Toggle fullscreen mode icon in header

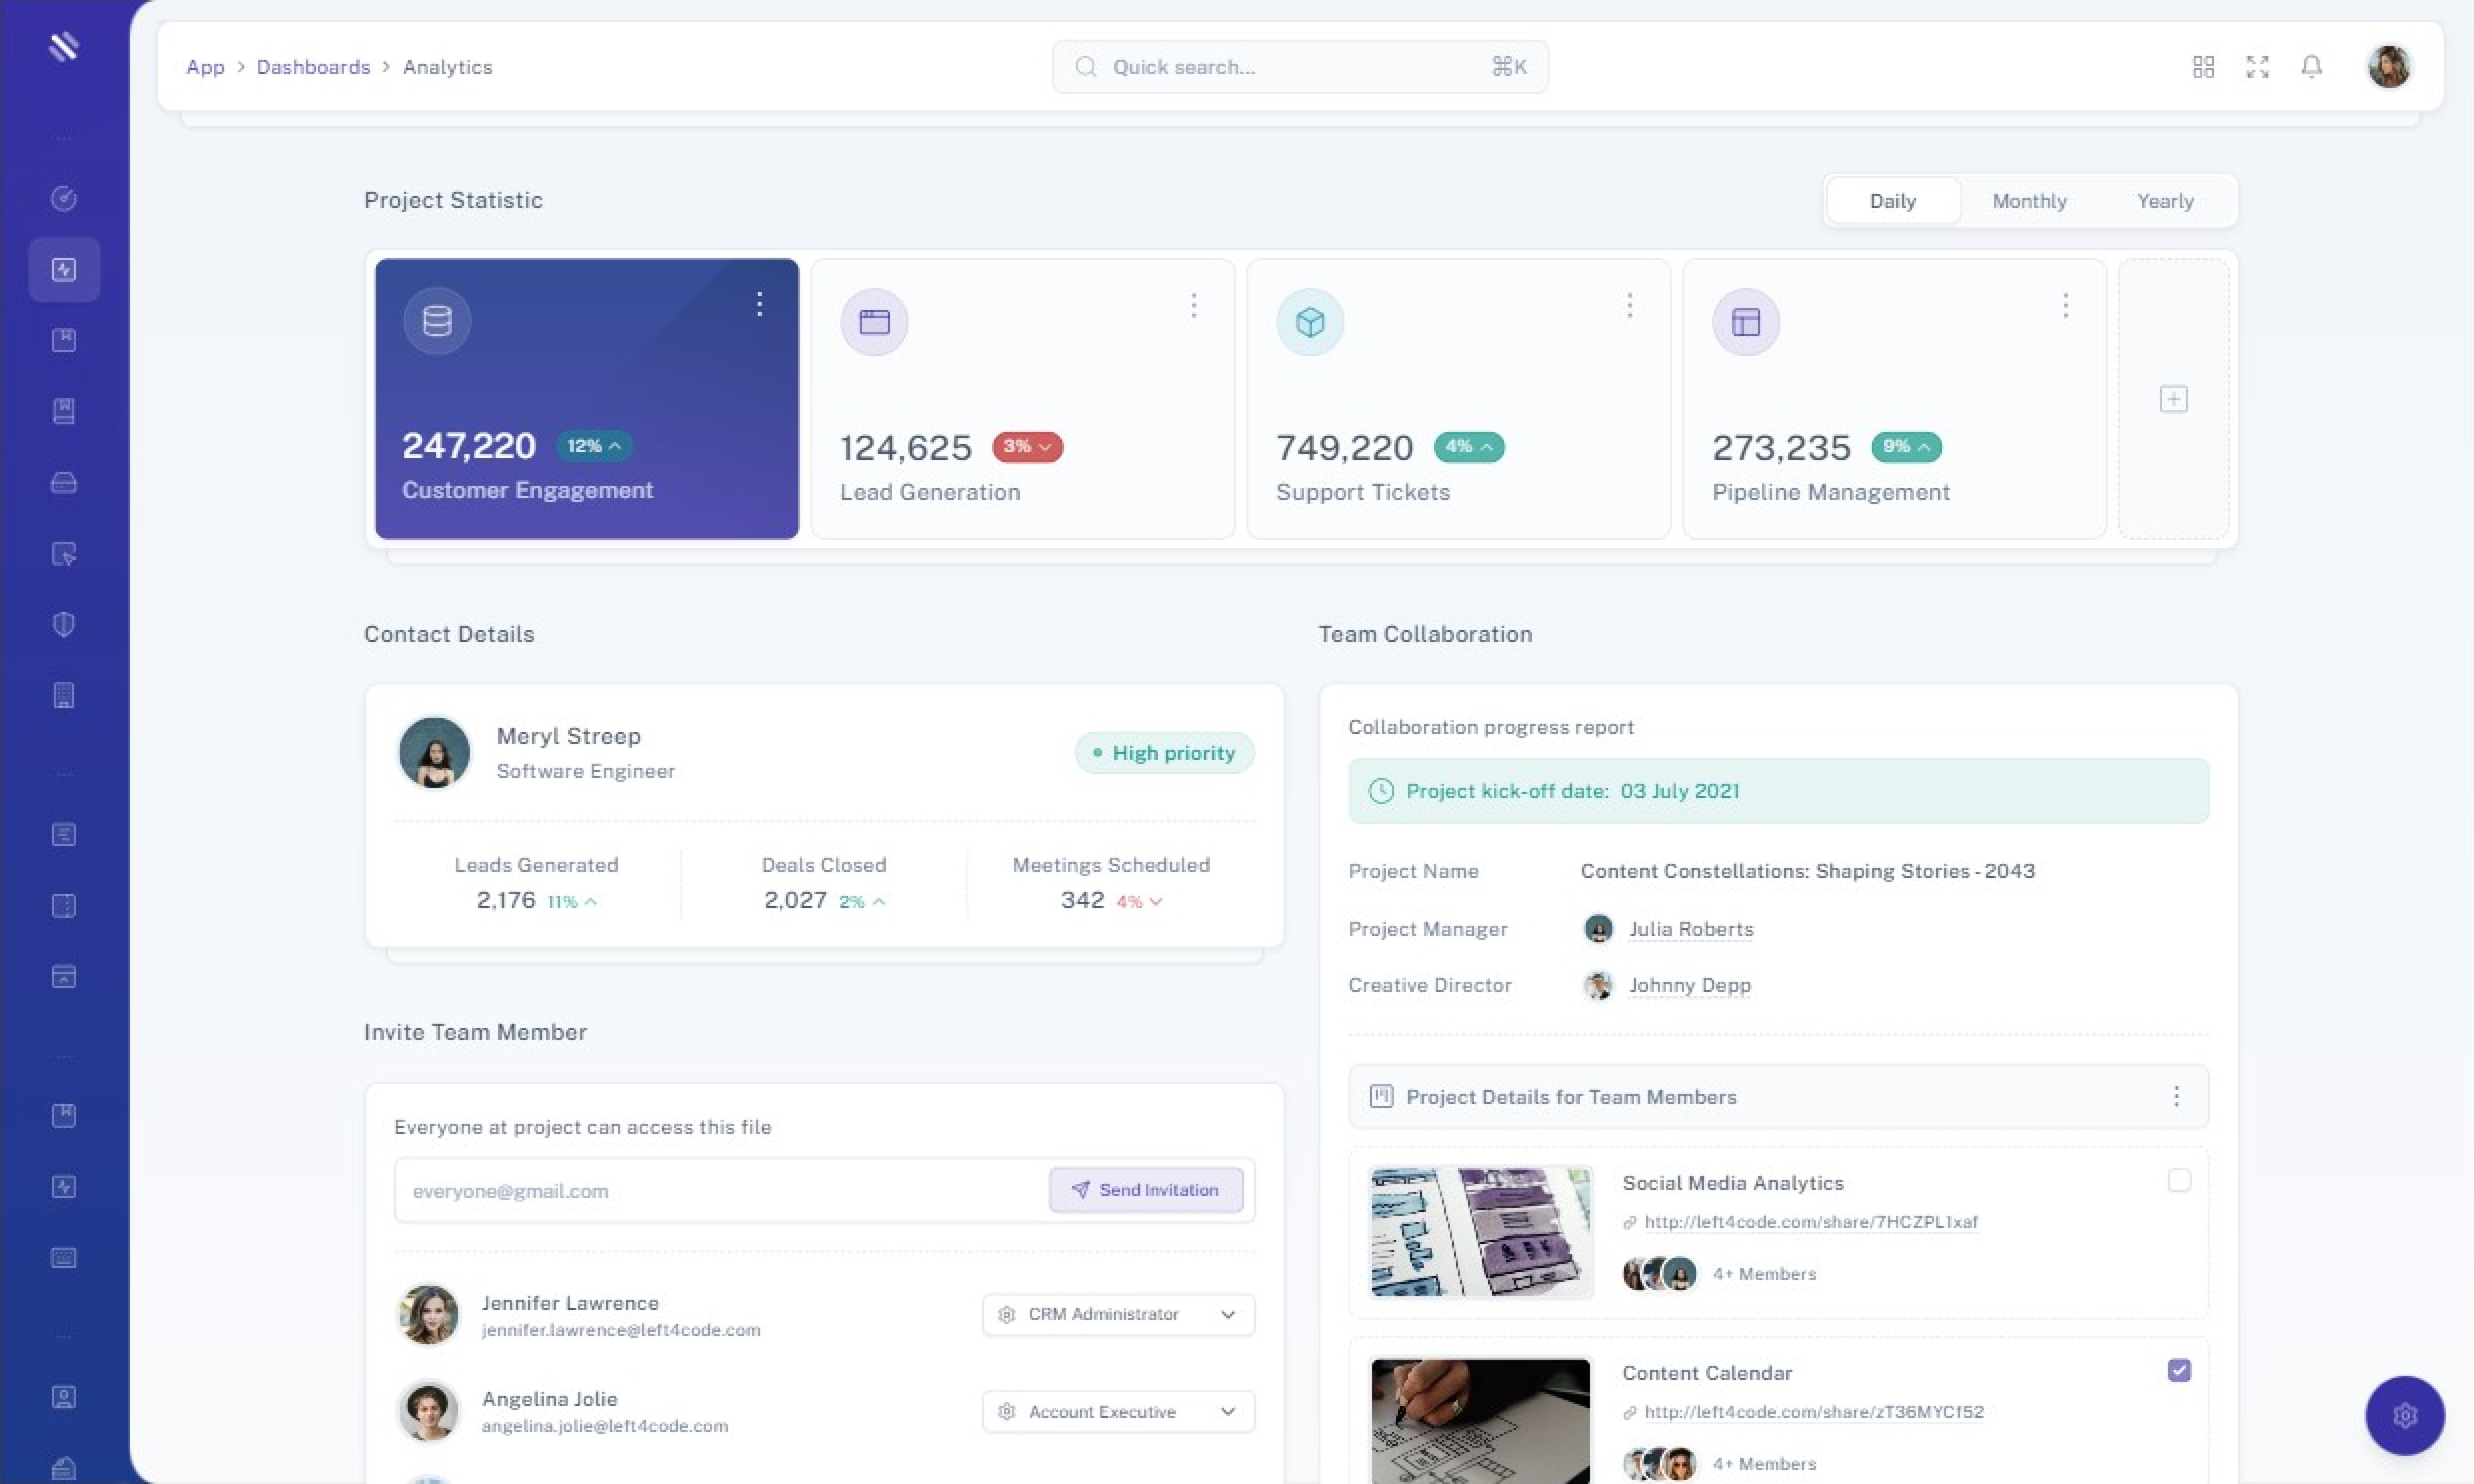coord(2257,67)
